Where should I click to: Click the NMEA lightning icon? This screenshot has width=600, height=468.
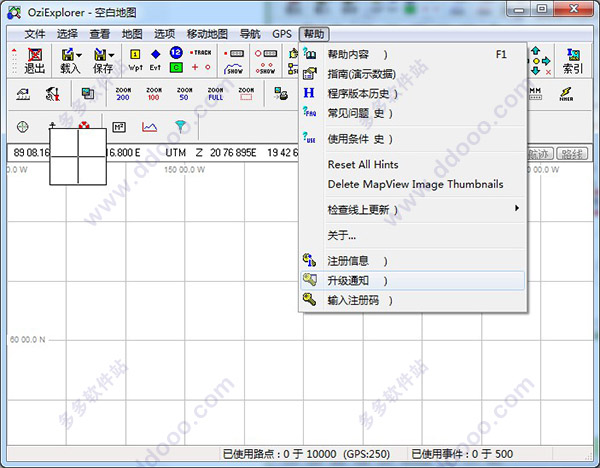(x=566, y=94)
